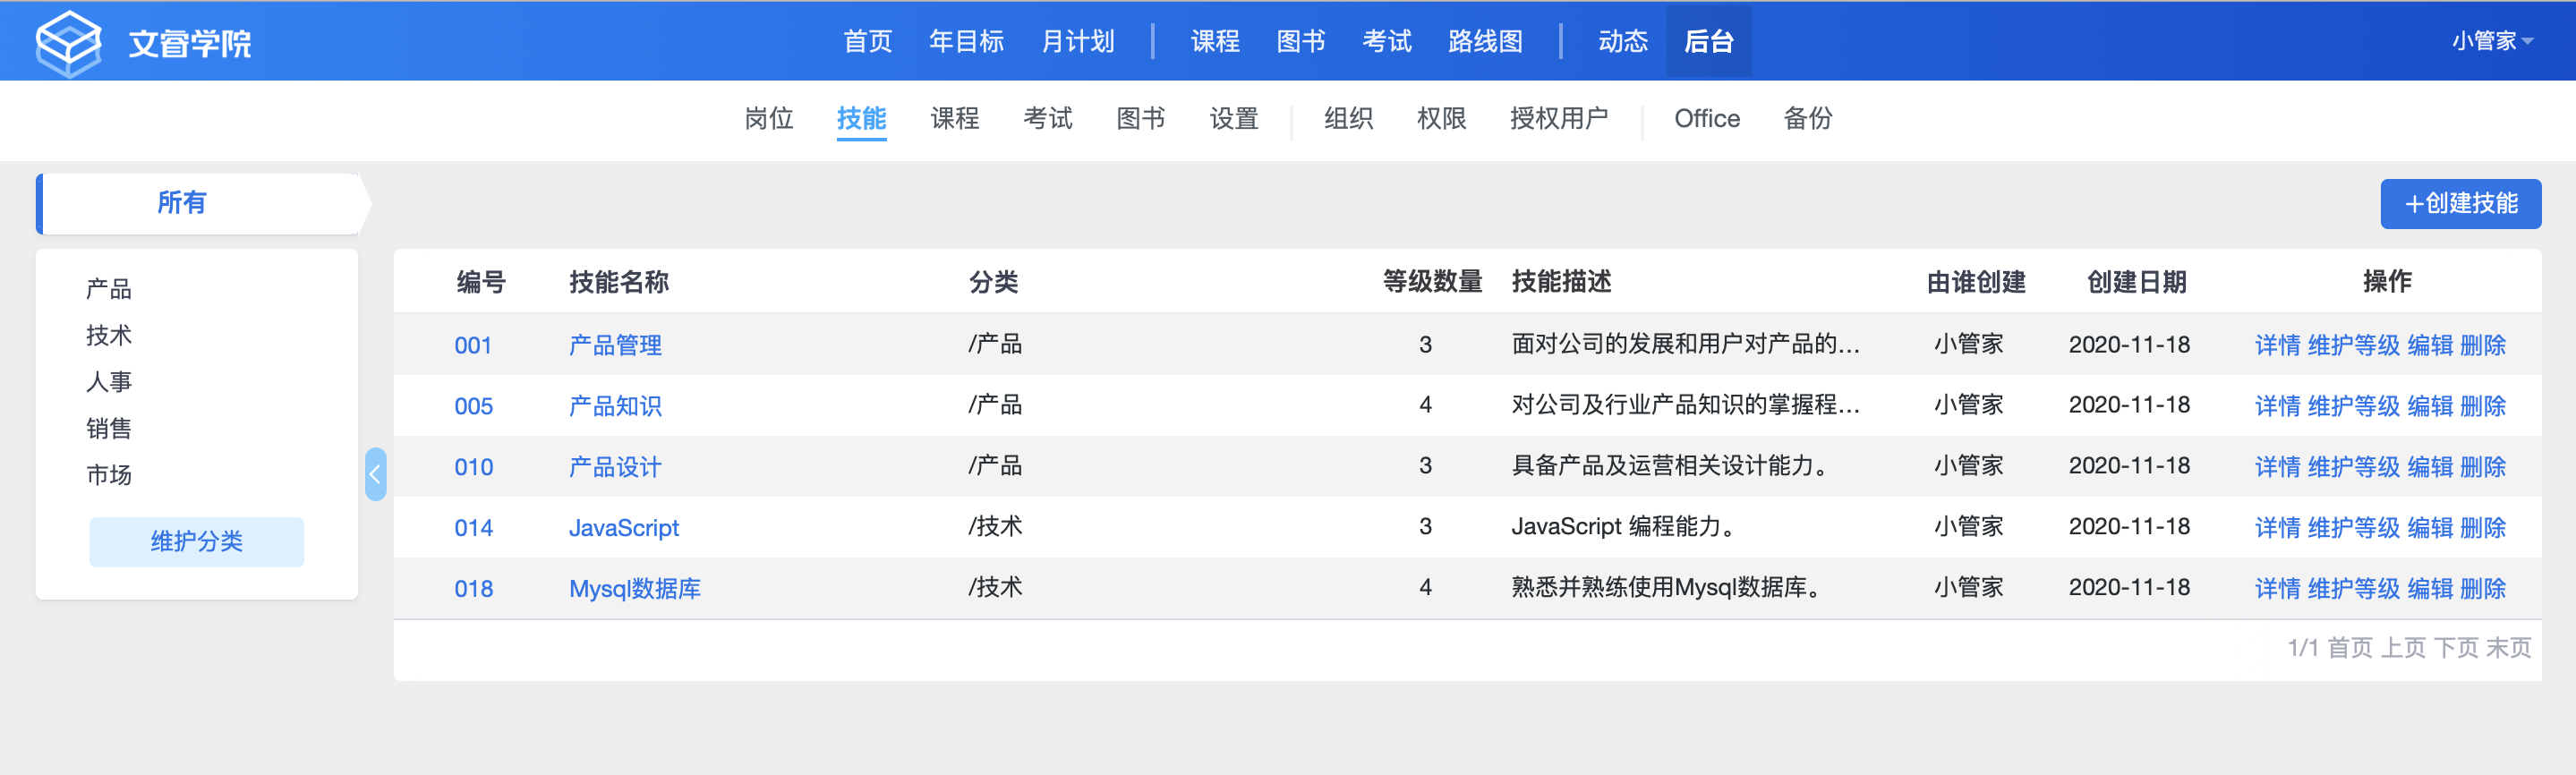Viewport: 2576px width, 775px height.
Task: Go to 末页 in pagination
Action: [x=2508, y=649]
